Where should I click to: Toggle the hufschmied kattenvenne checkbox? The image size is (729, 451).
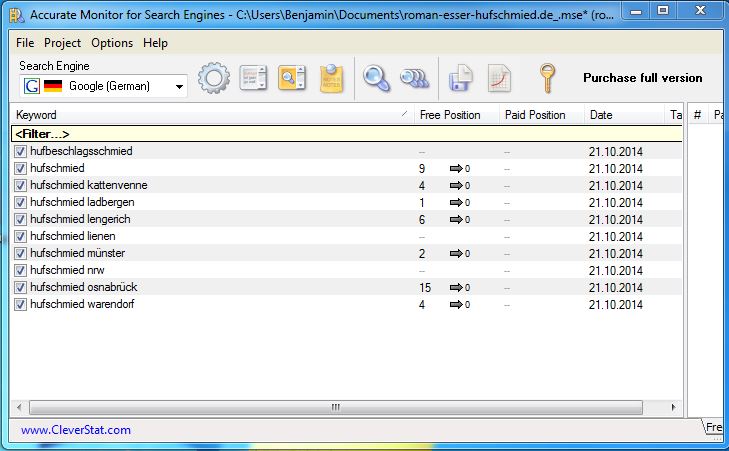(x=20, y=185)
